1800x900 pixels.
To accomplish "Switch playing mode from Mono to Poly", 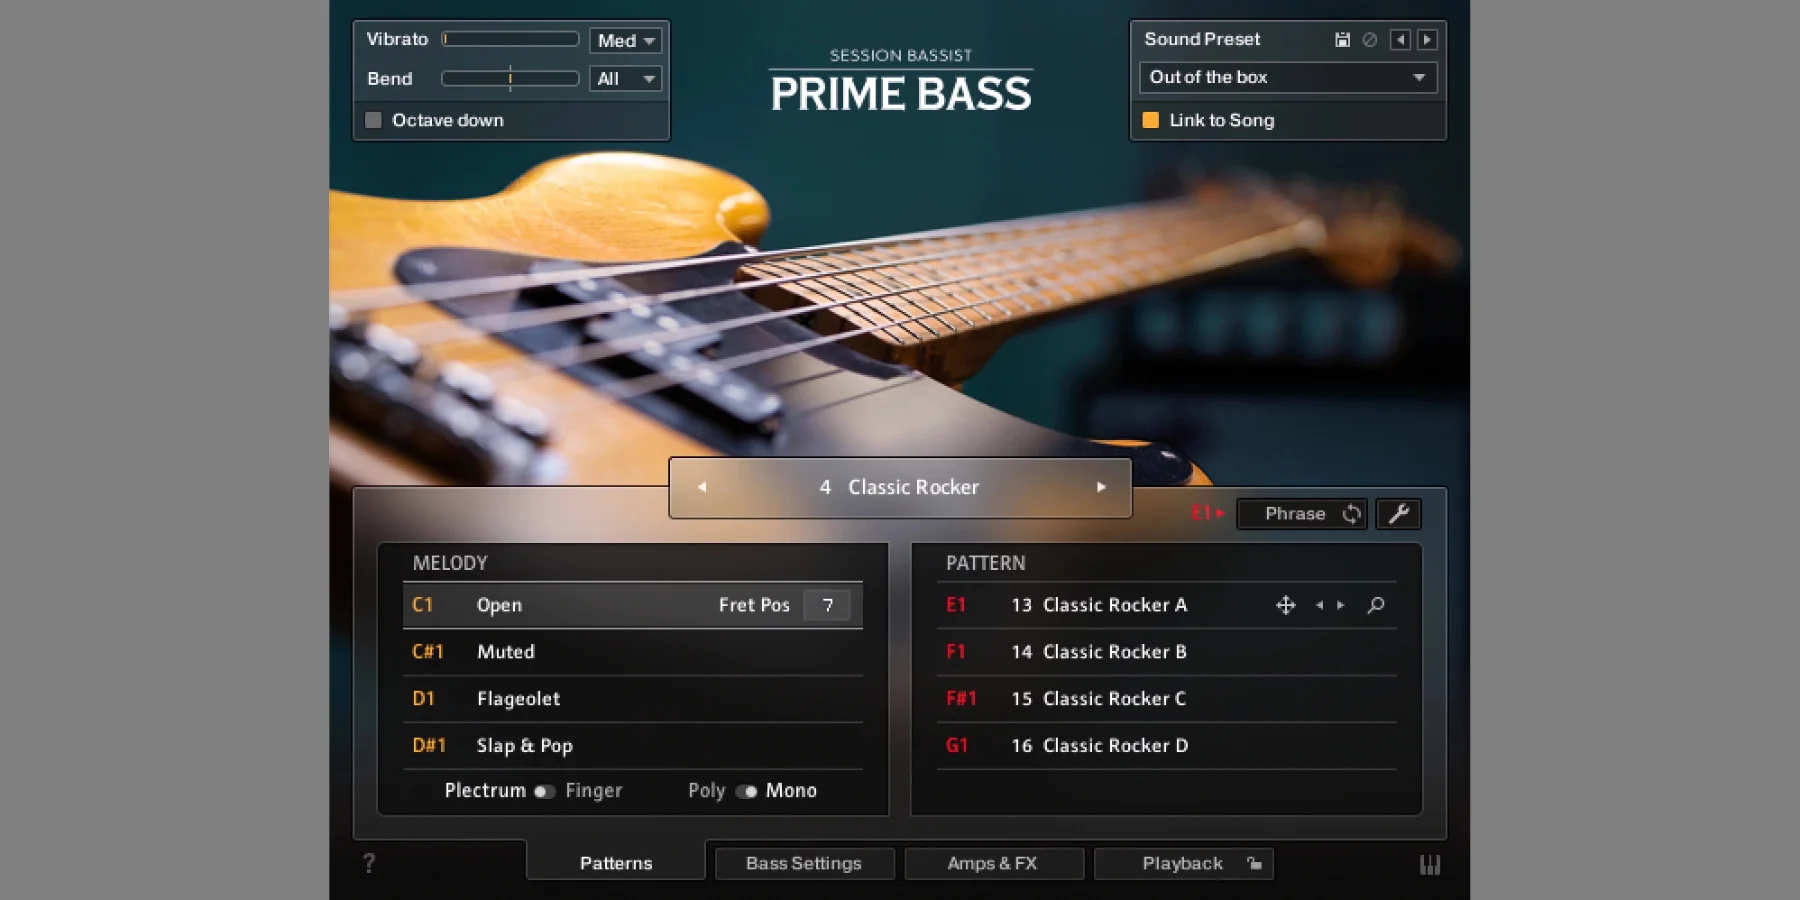I will coord(748,790).
